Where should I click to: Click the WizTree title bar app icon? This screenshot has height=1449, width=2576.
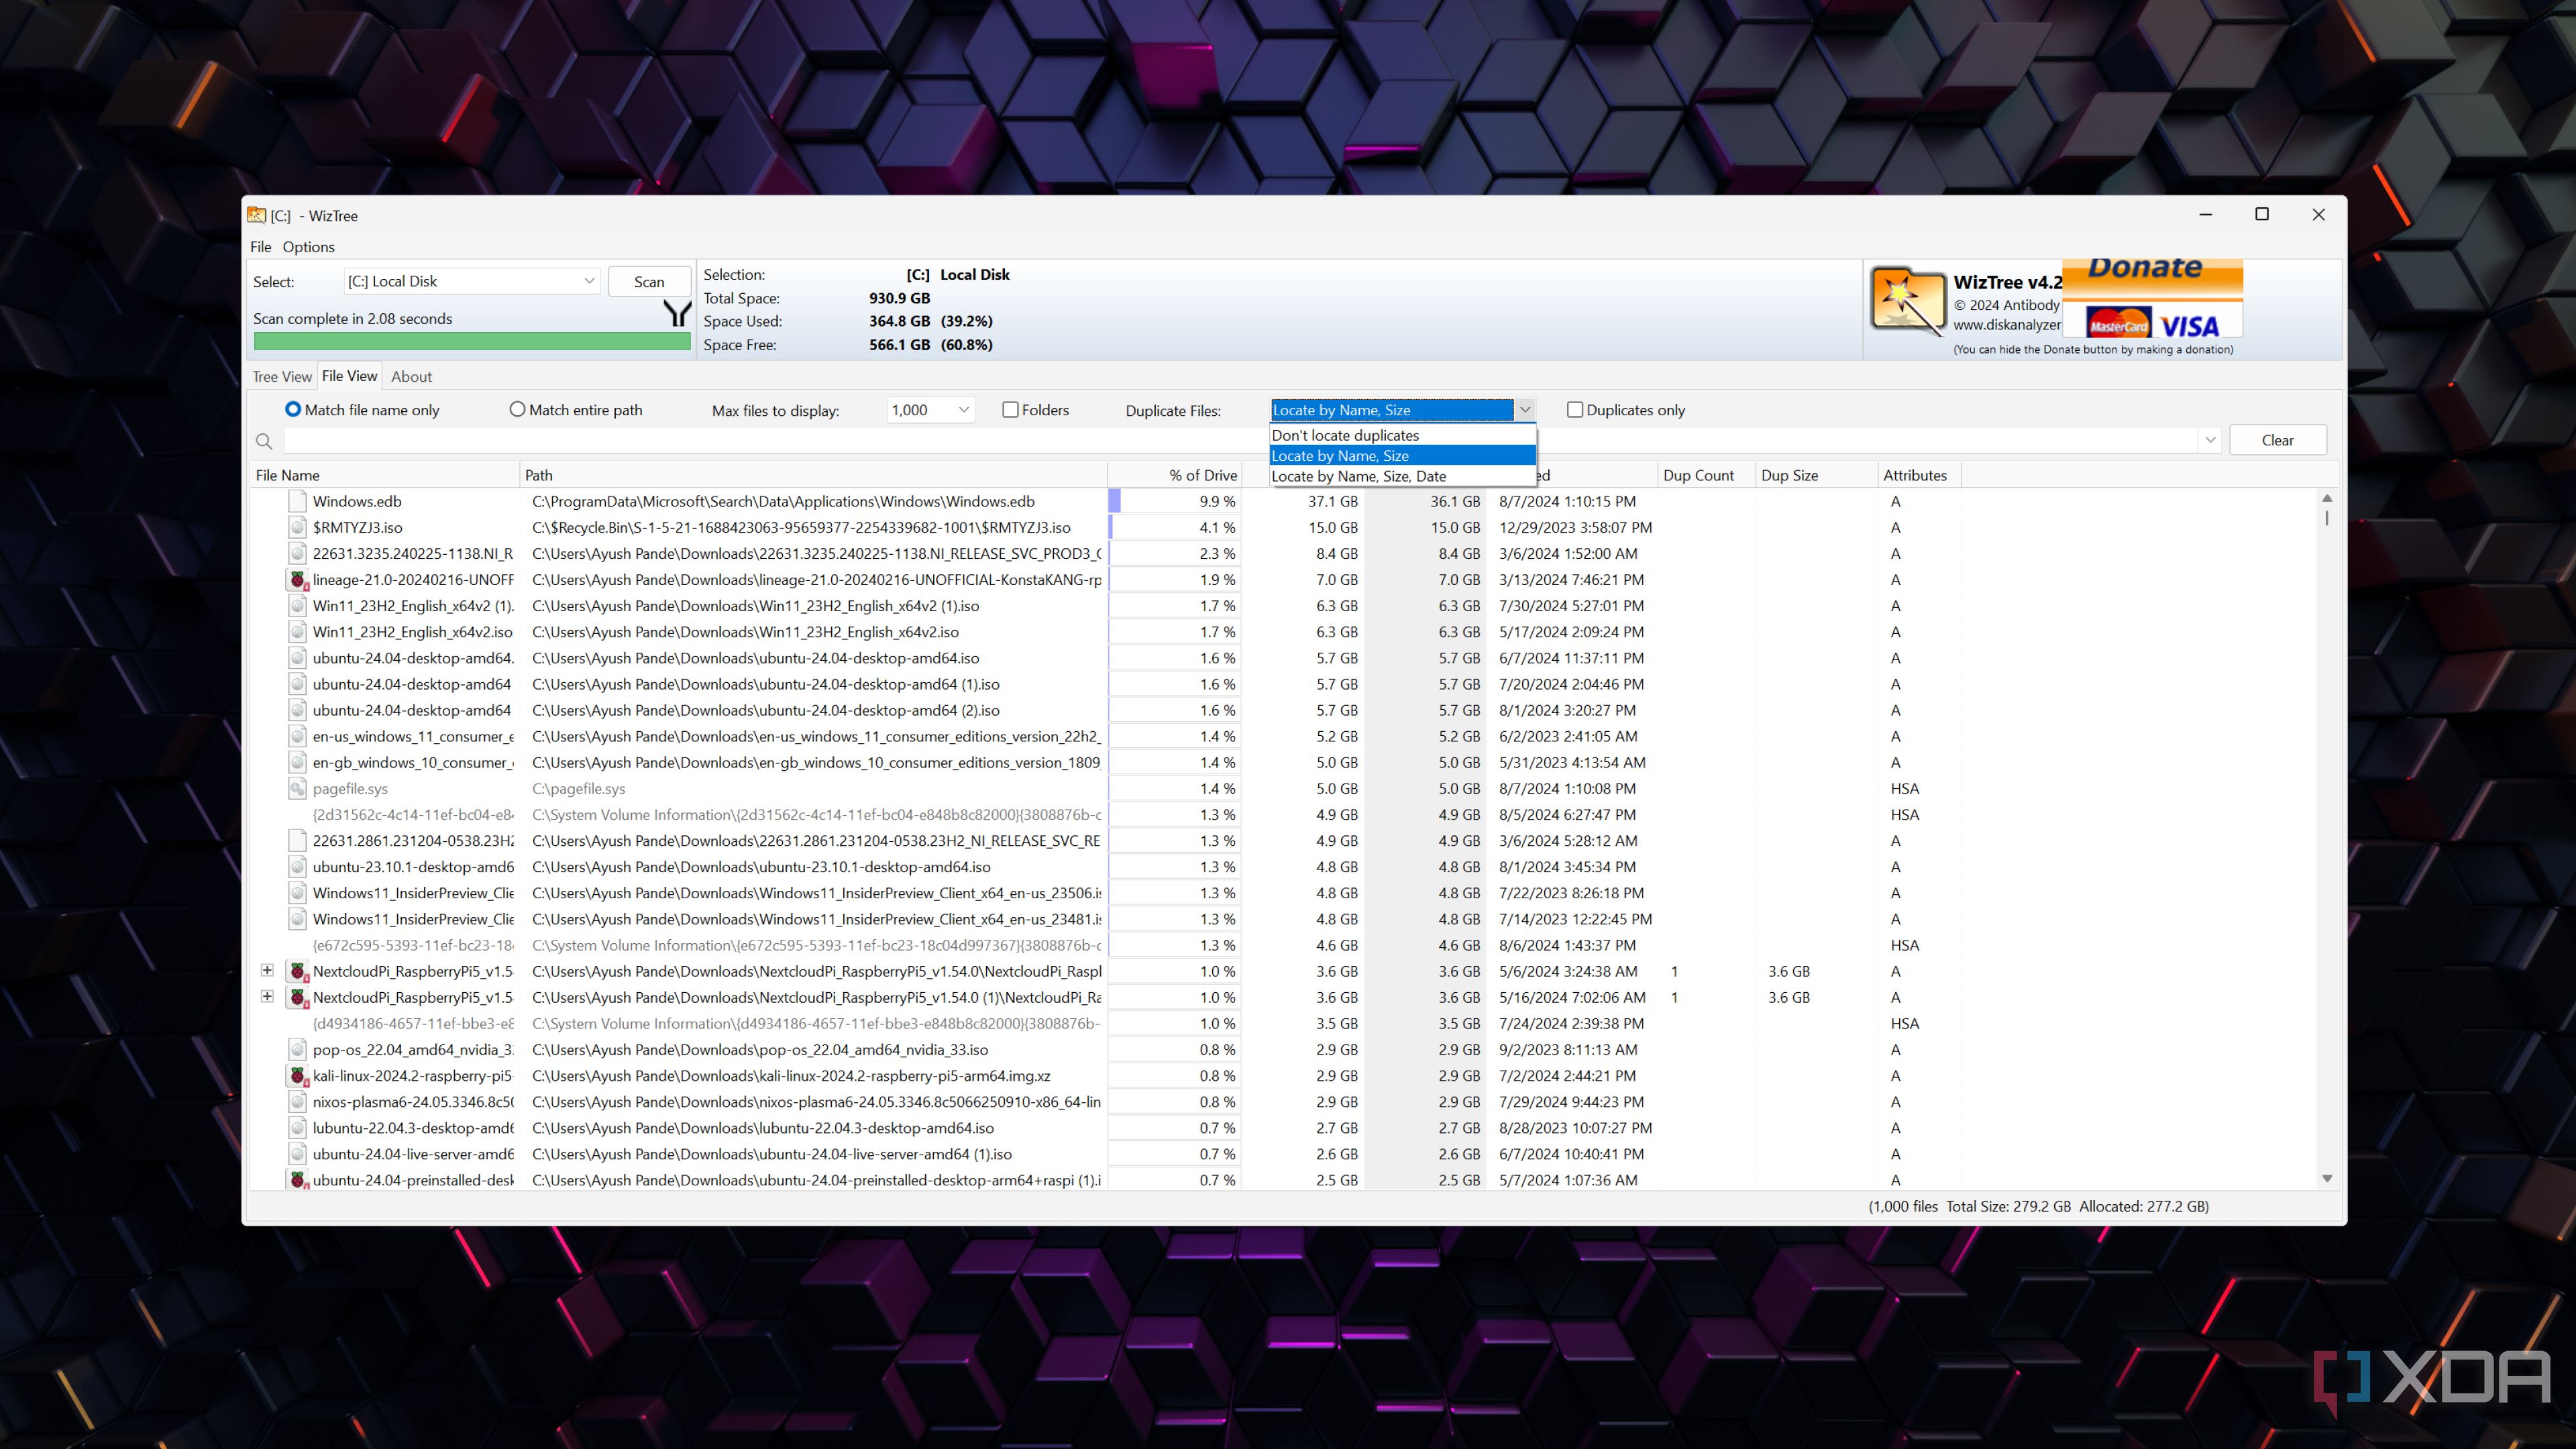(x=257, y=216)
